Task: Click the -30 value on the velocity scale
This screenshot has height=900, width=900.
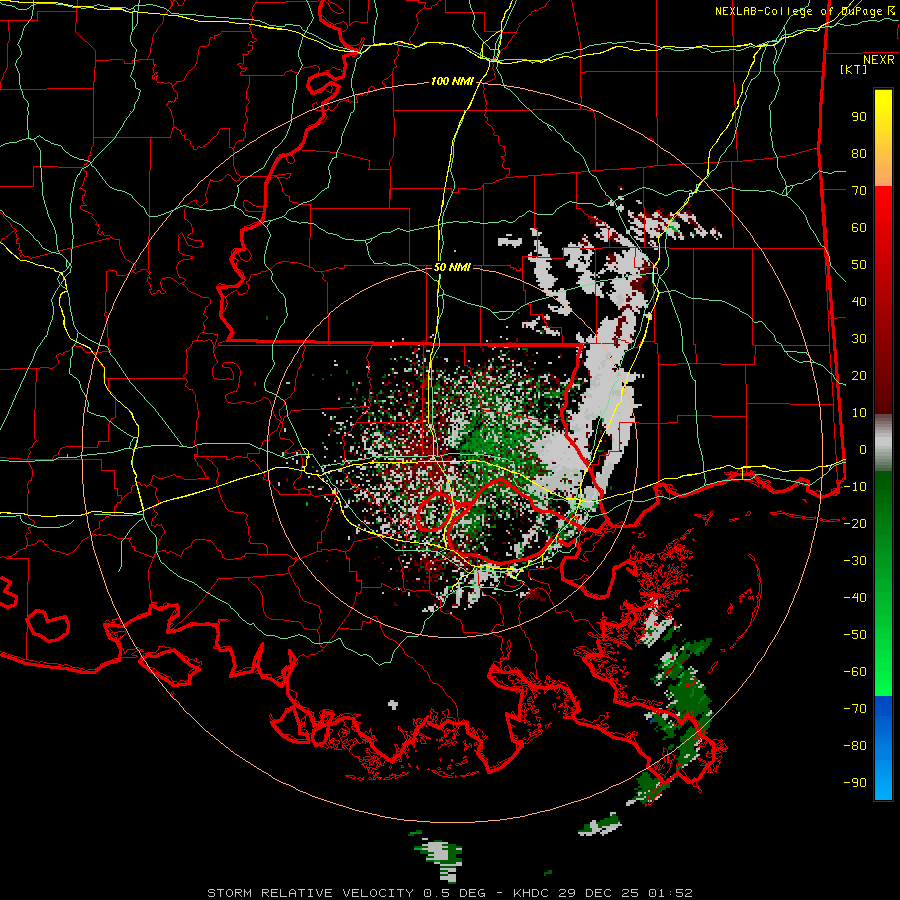Action: pyautogui.click(x=855, y=561)
